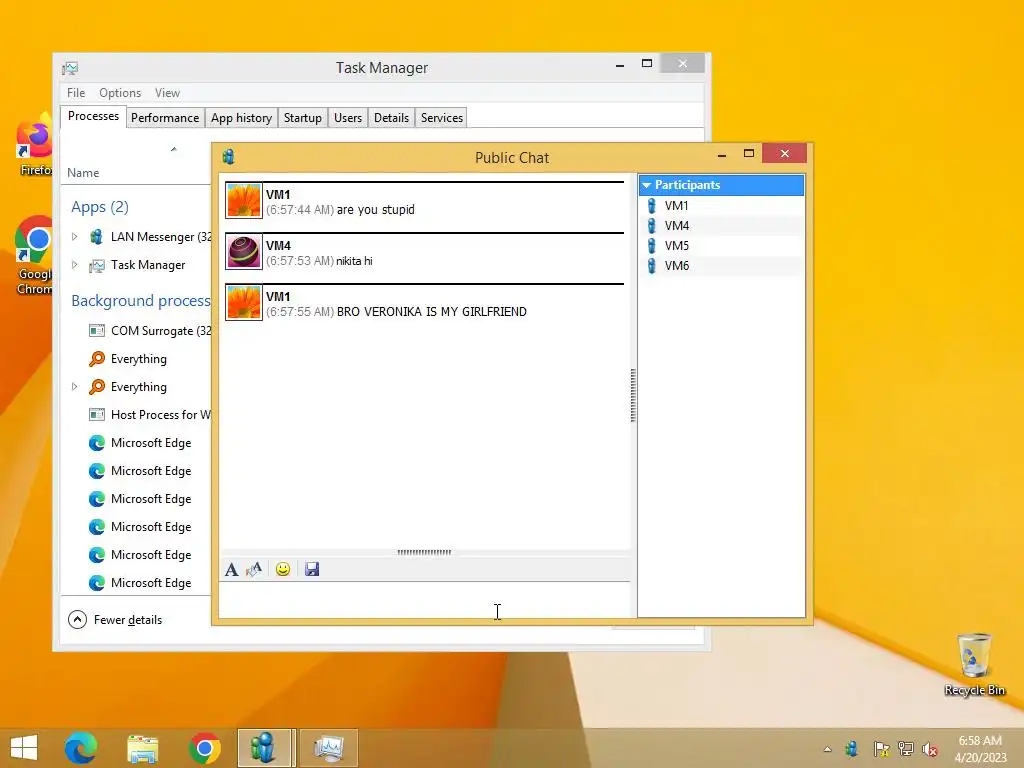Select the COM Surrogate process row
The image size is (1024, 768).
[x=136, y=330]
